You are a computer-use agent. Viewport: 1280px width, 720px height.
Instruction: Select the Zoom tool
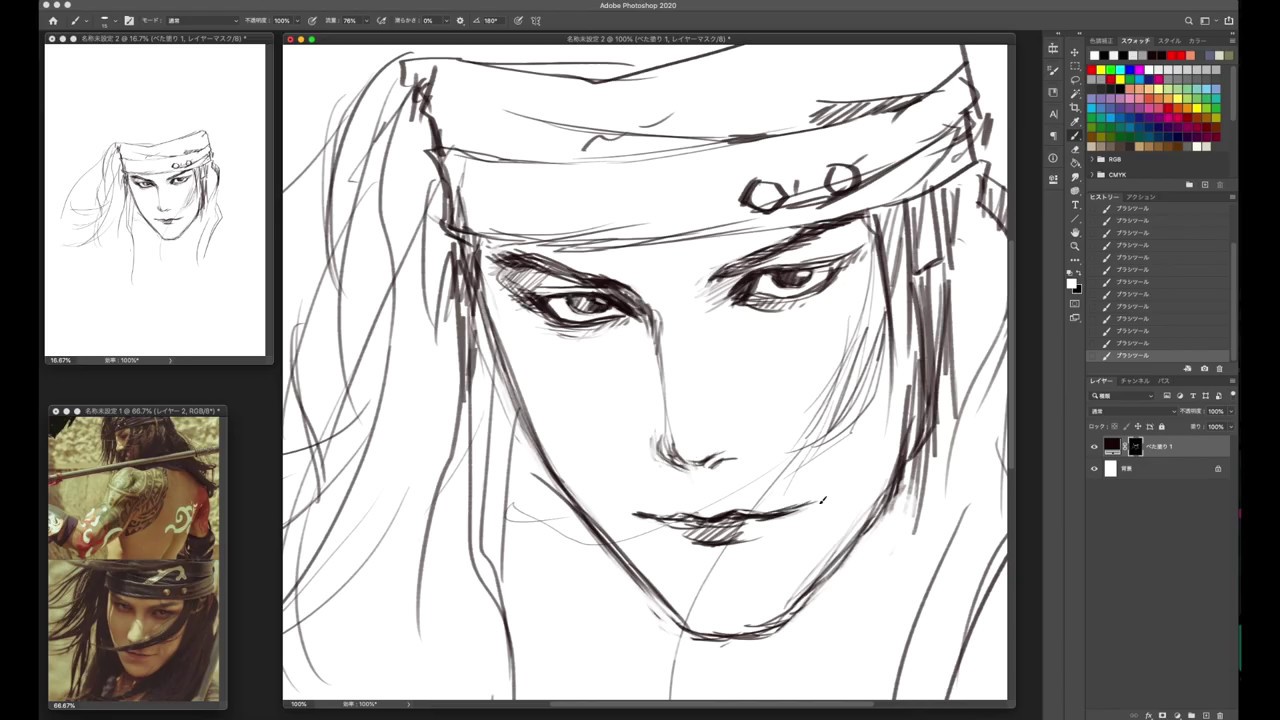click(1075, 246)
